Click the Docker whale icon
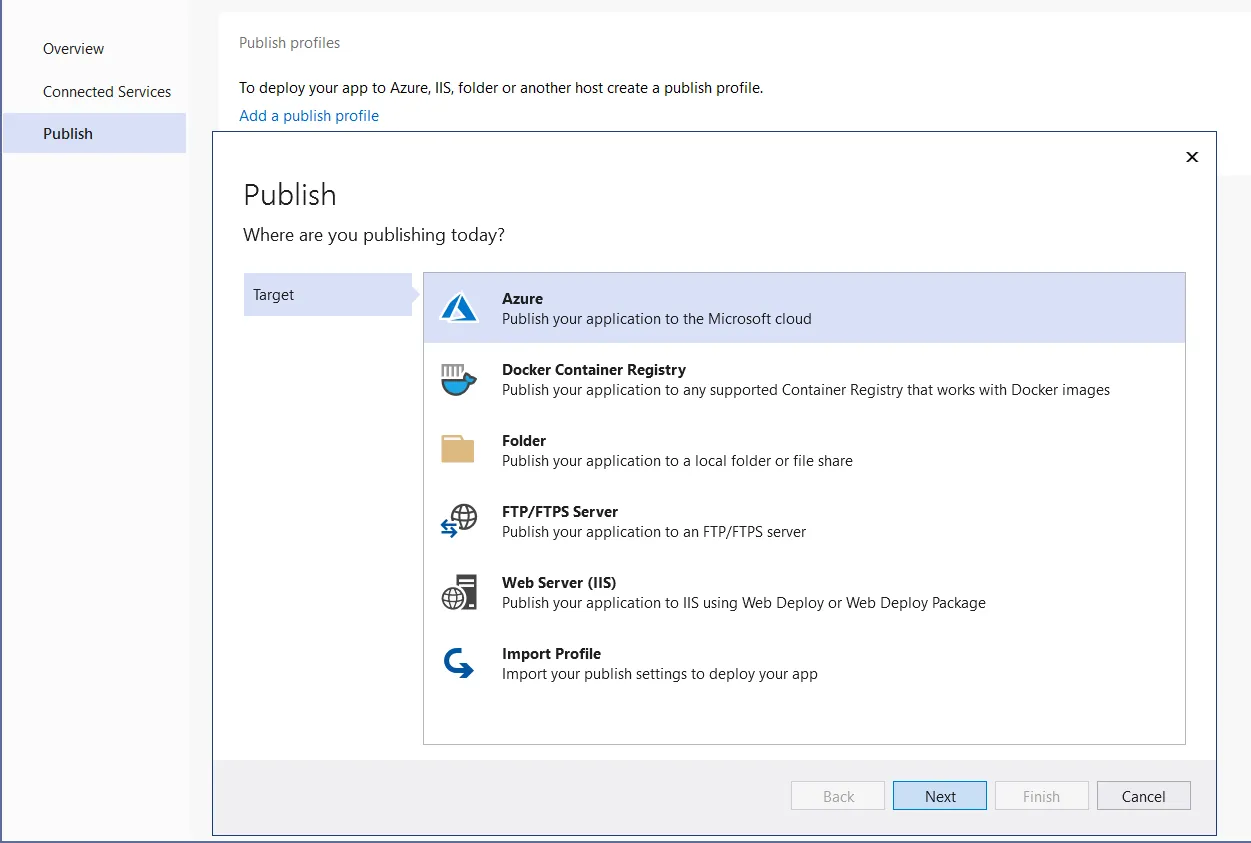Screen dimensions: 1251x843 coord(459,379)
